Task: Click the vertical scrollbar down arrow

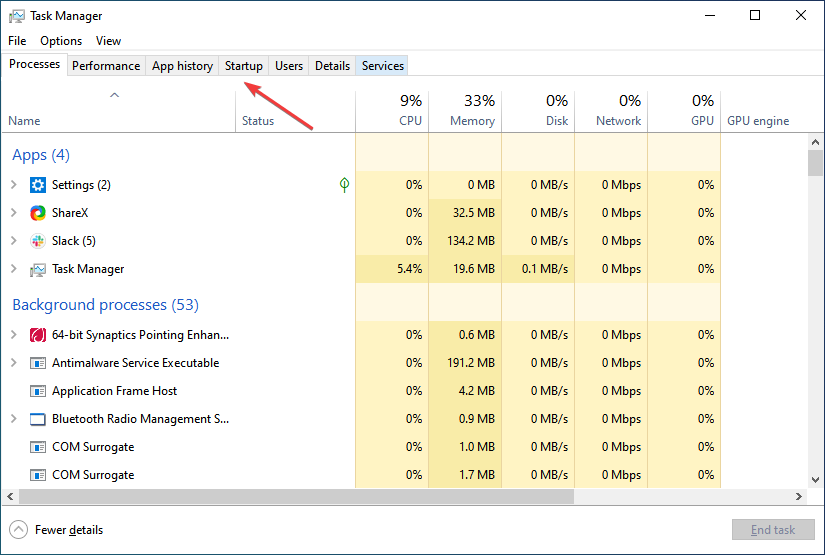Action: tap(815, 480)
